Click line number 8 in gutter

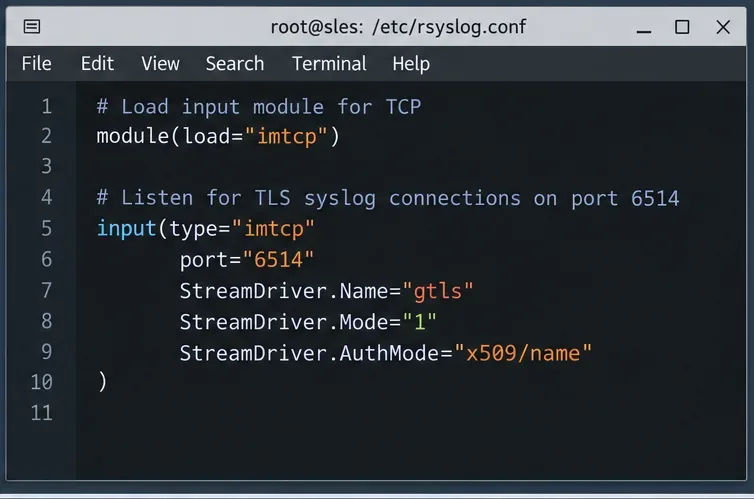click(x=46, y=321)
